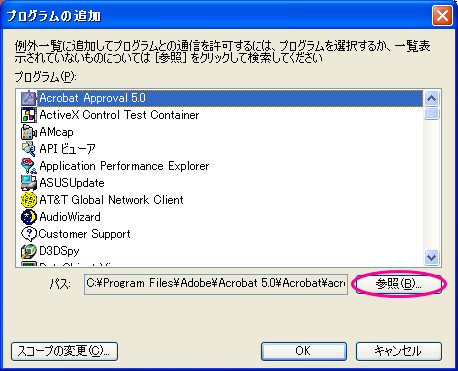The image size is (458, 371).
Task: Click the Application Performance Explorer funnel icon
Action: 29,166
